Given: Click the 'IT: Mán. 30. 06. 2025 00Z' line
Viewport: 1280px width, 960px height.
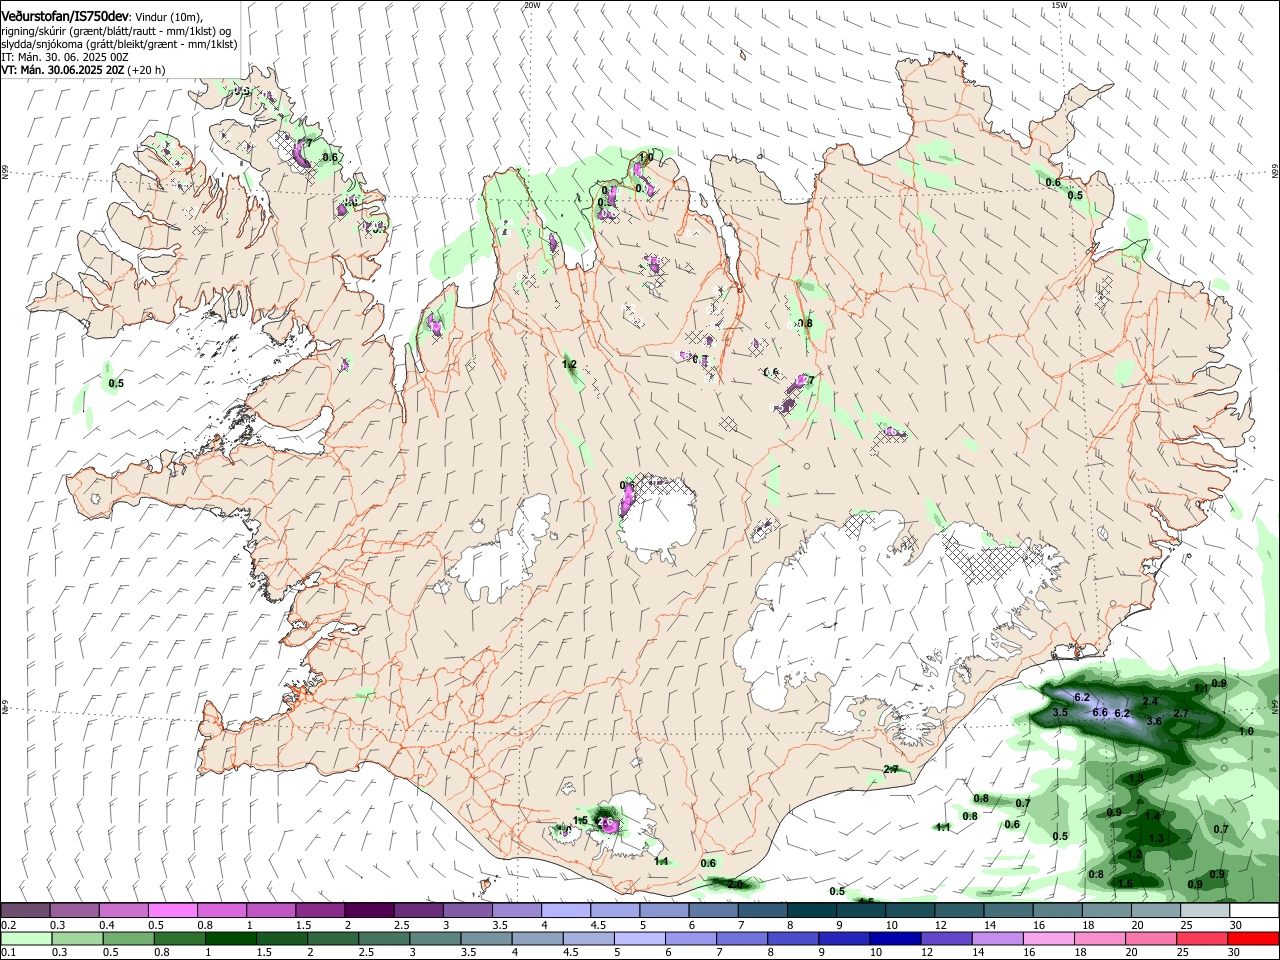Looking at the screenshot, I should (x=65, y=57).
